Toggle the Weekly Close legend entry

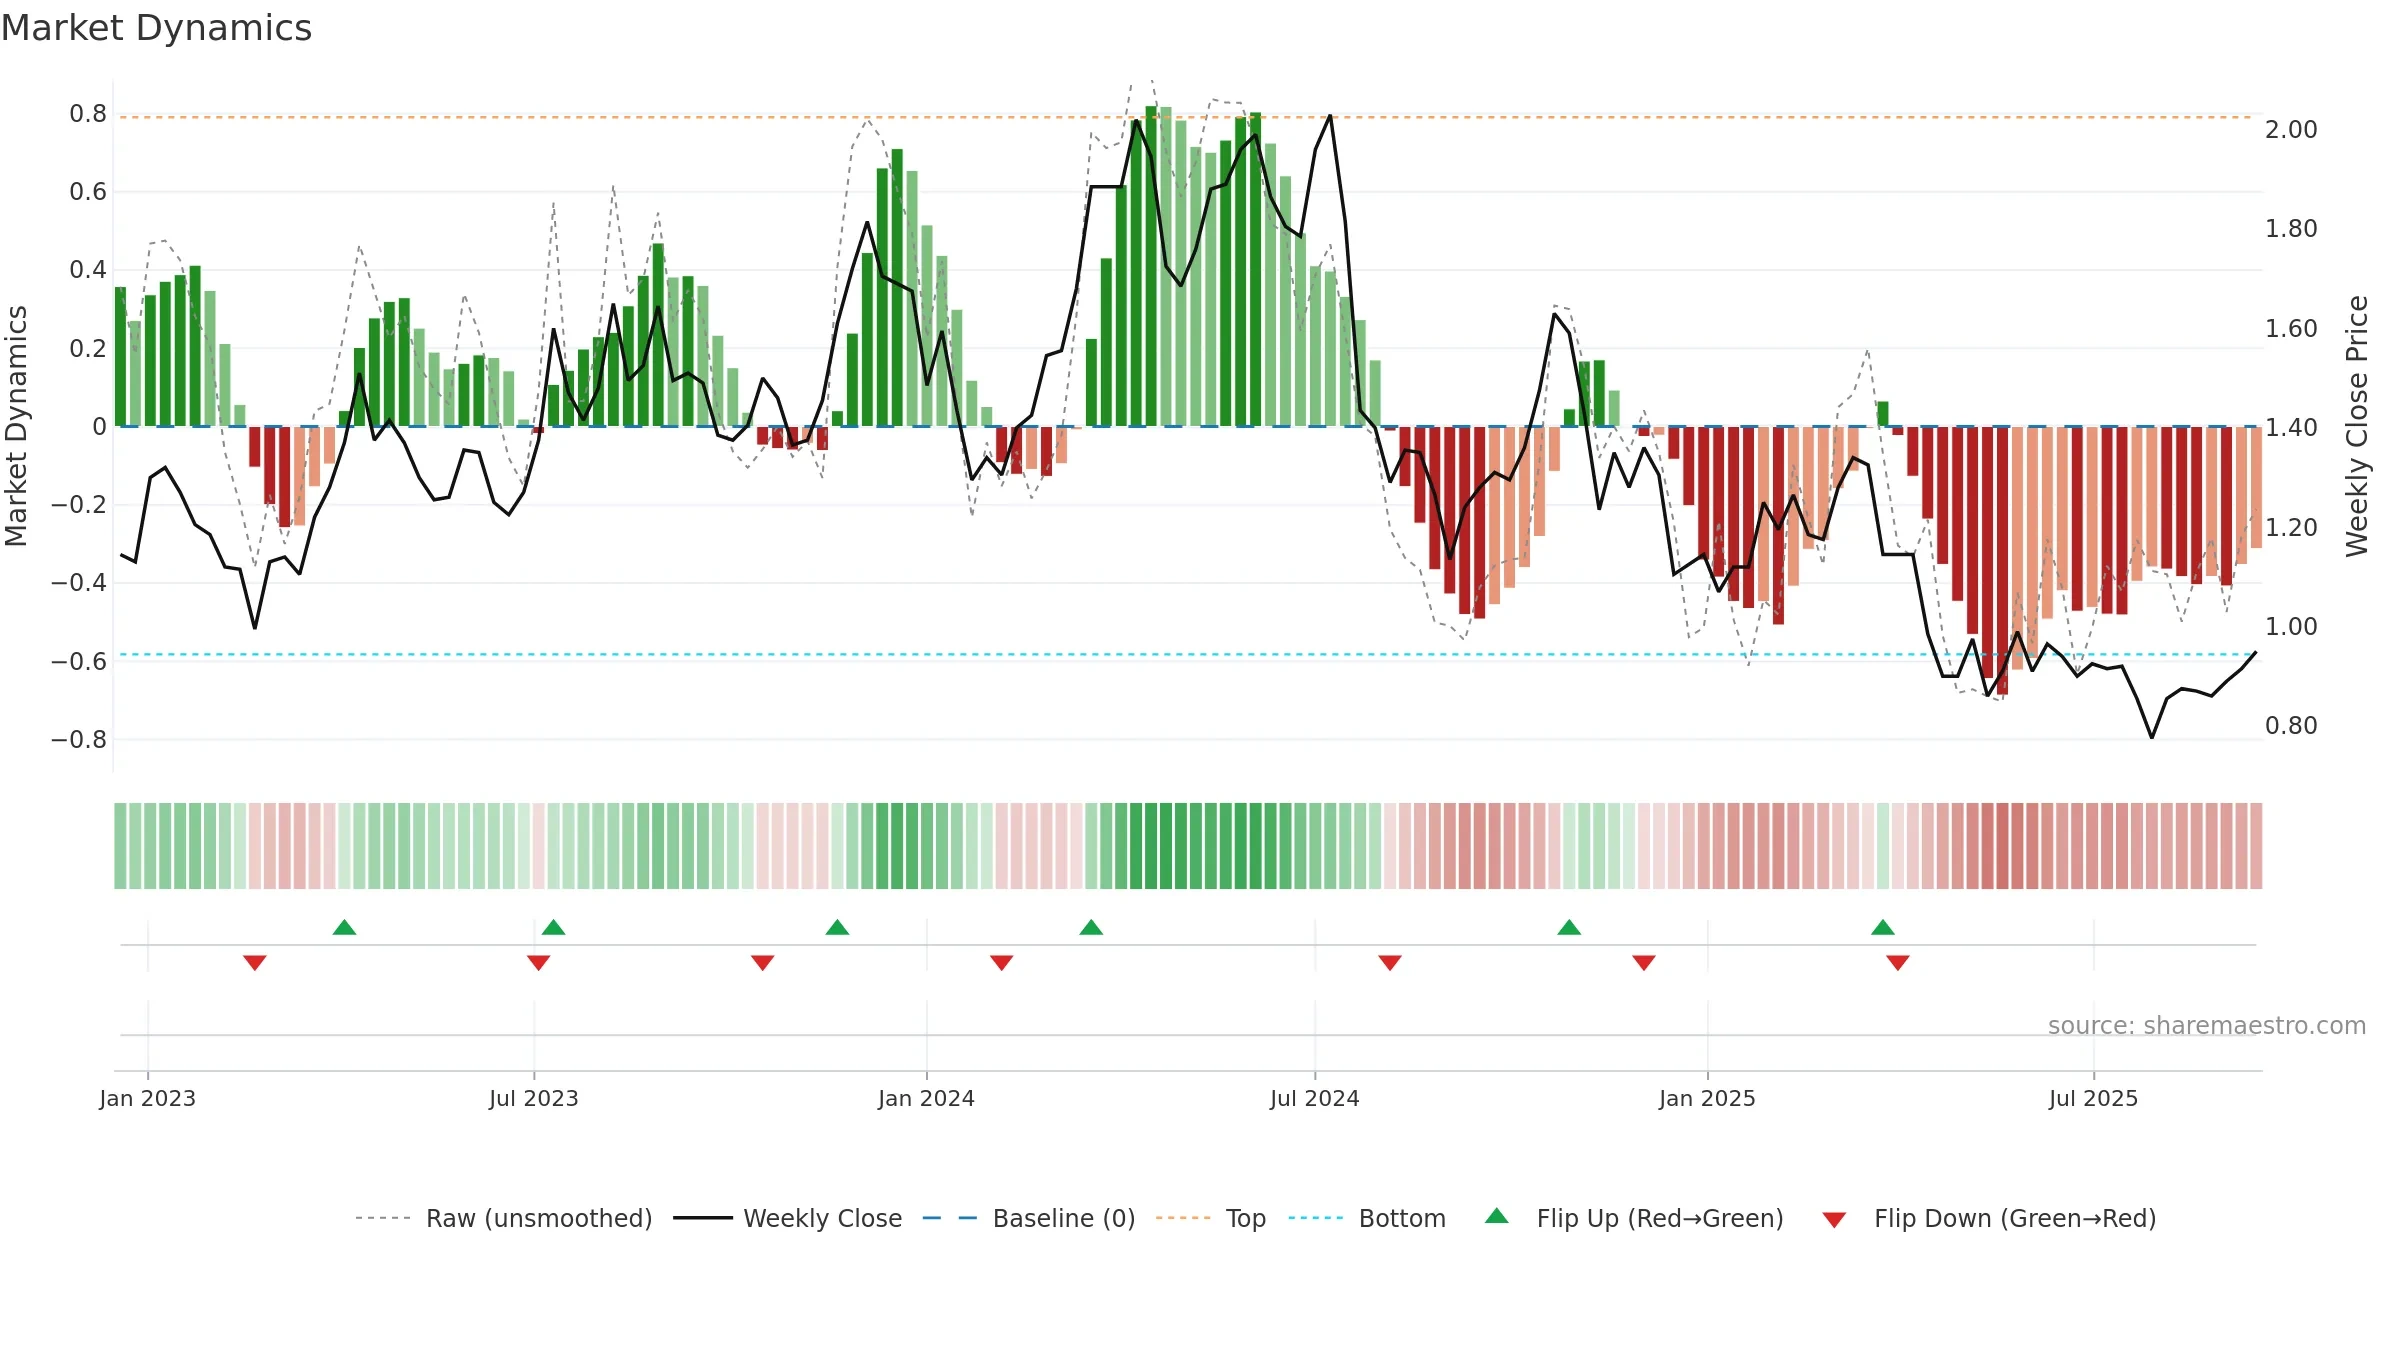pyautogui.click(x=787, y=1218)
